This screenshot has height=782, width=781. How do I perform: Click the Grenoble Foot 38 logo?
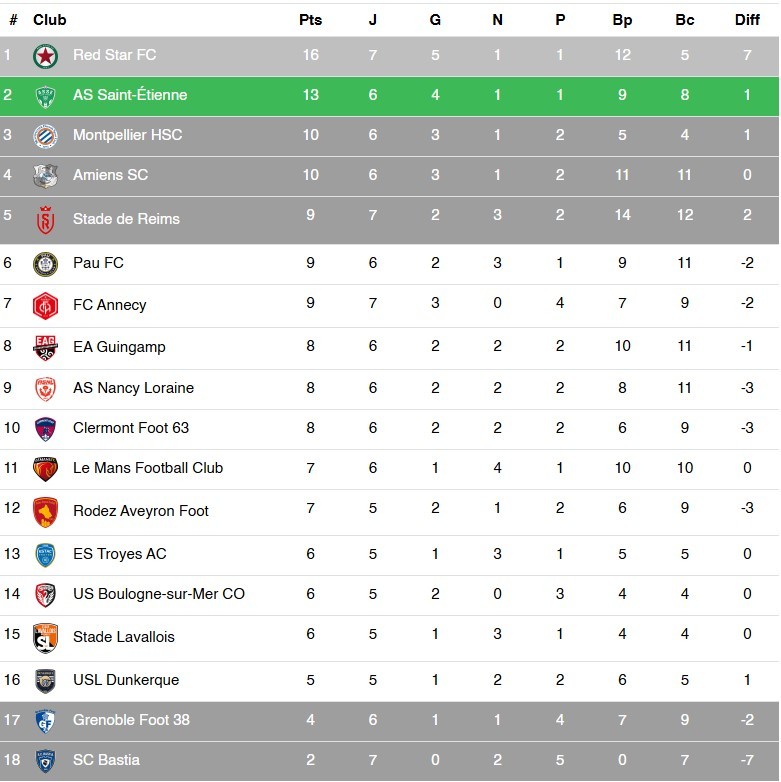tap(45, 720)
